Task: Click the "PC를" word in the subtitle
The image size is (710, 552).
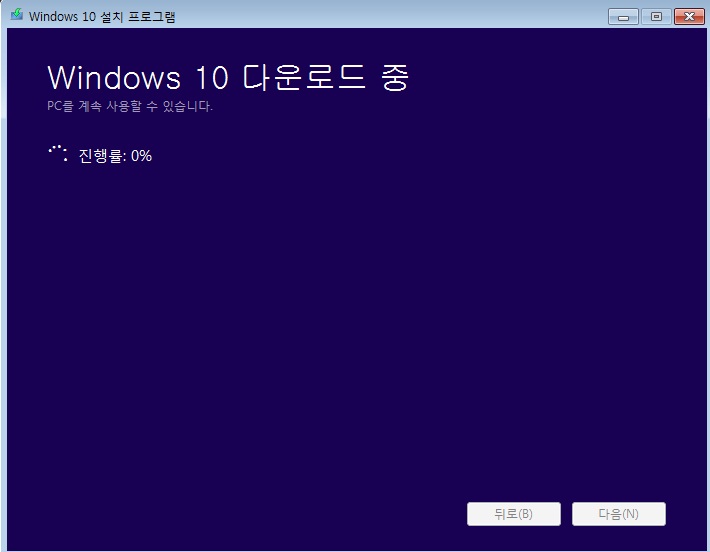Action: point(60,106)
